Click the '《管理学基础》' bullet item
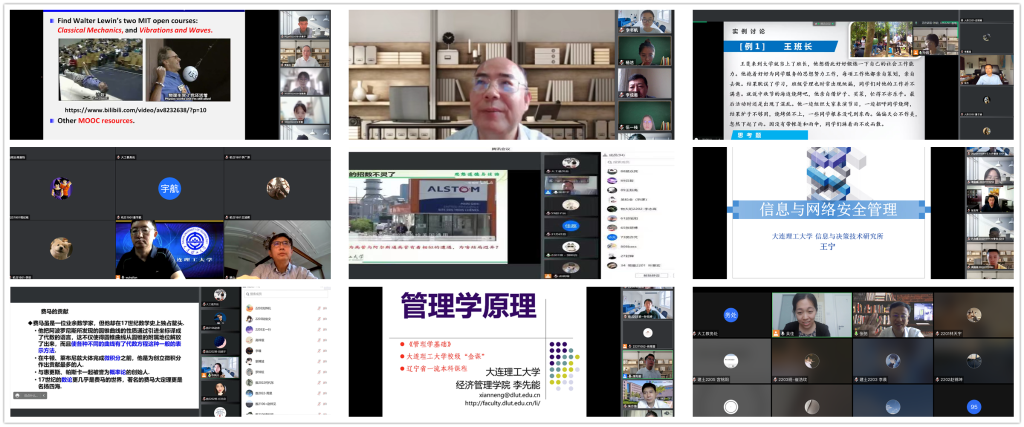The image size is (1024, 427). click(x=430, y=343)
